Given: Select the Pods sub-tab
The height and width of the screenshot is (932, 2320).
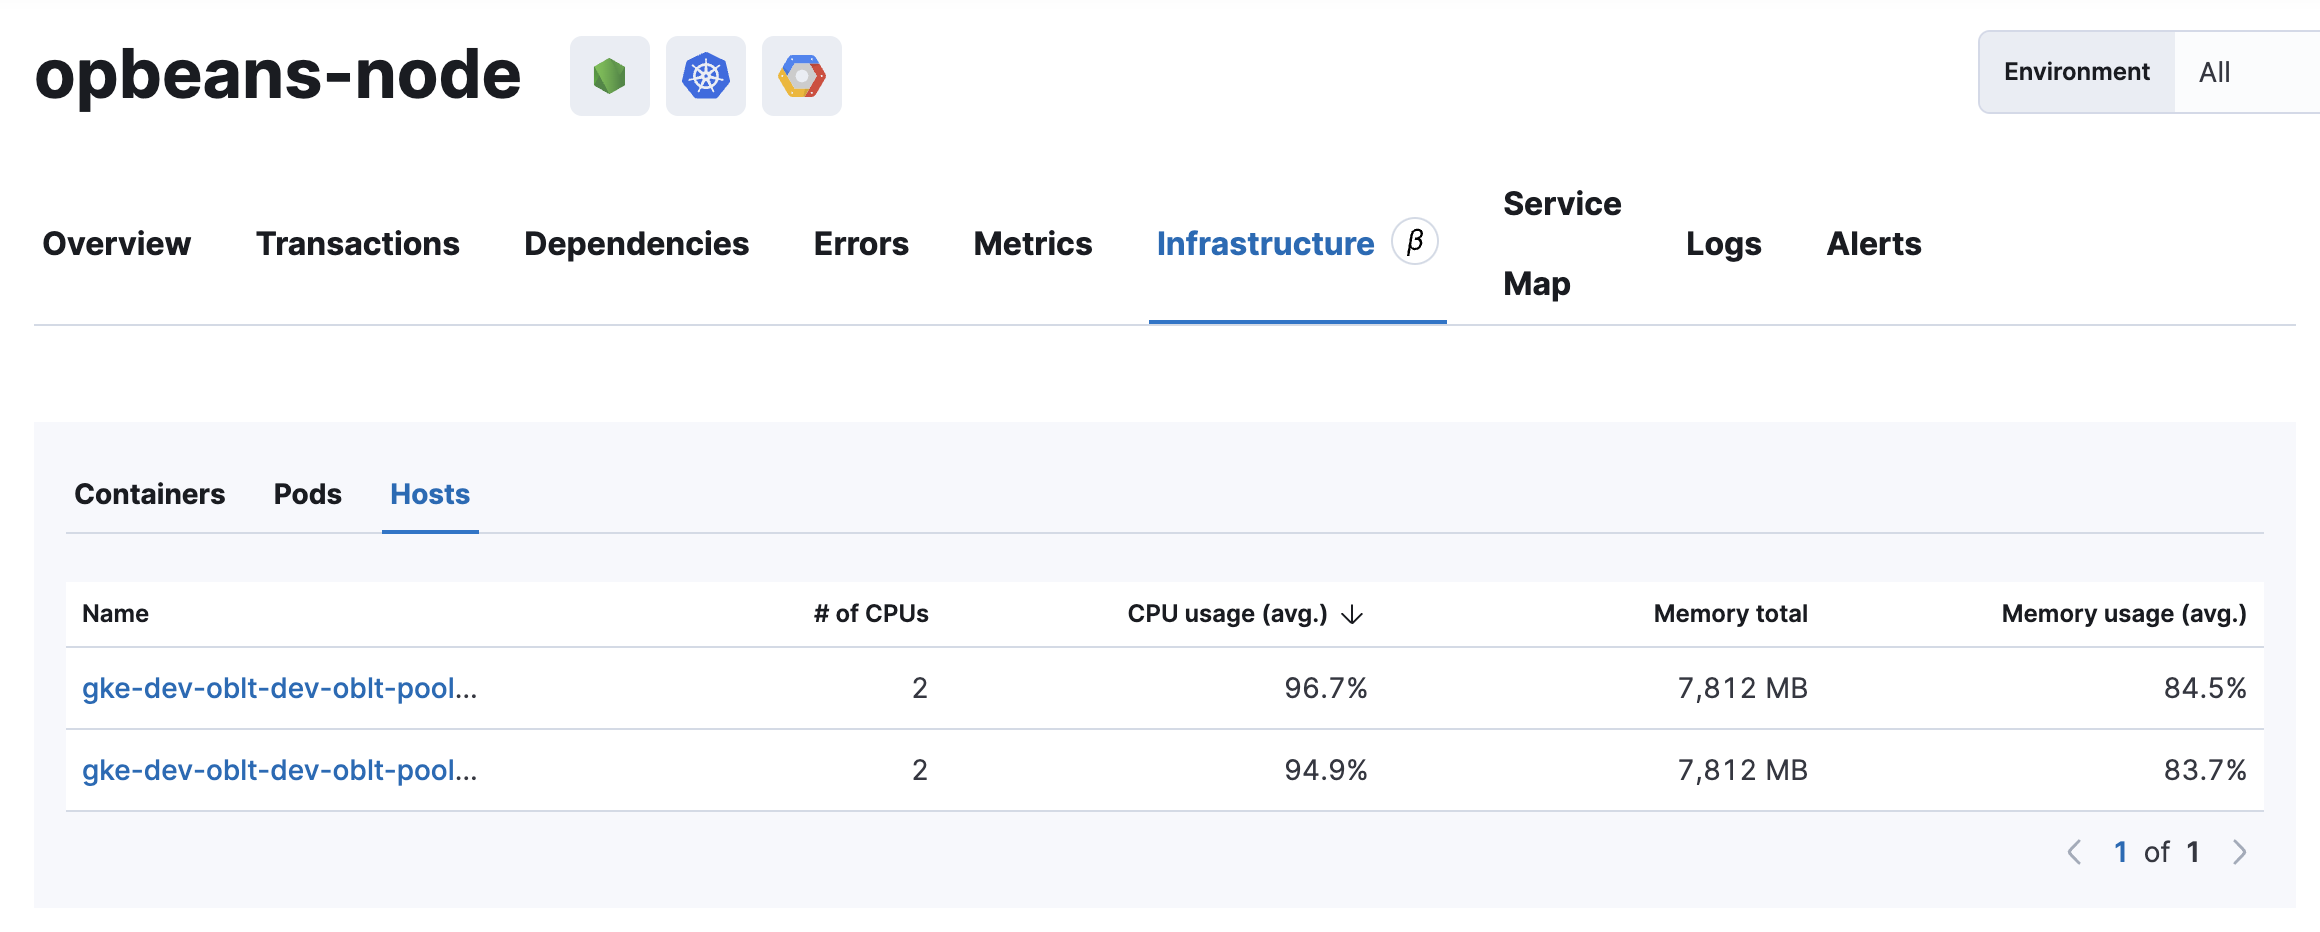Looking at the screenshot, I should 307,493.
